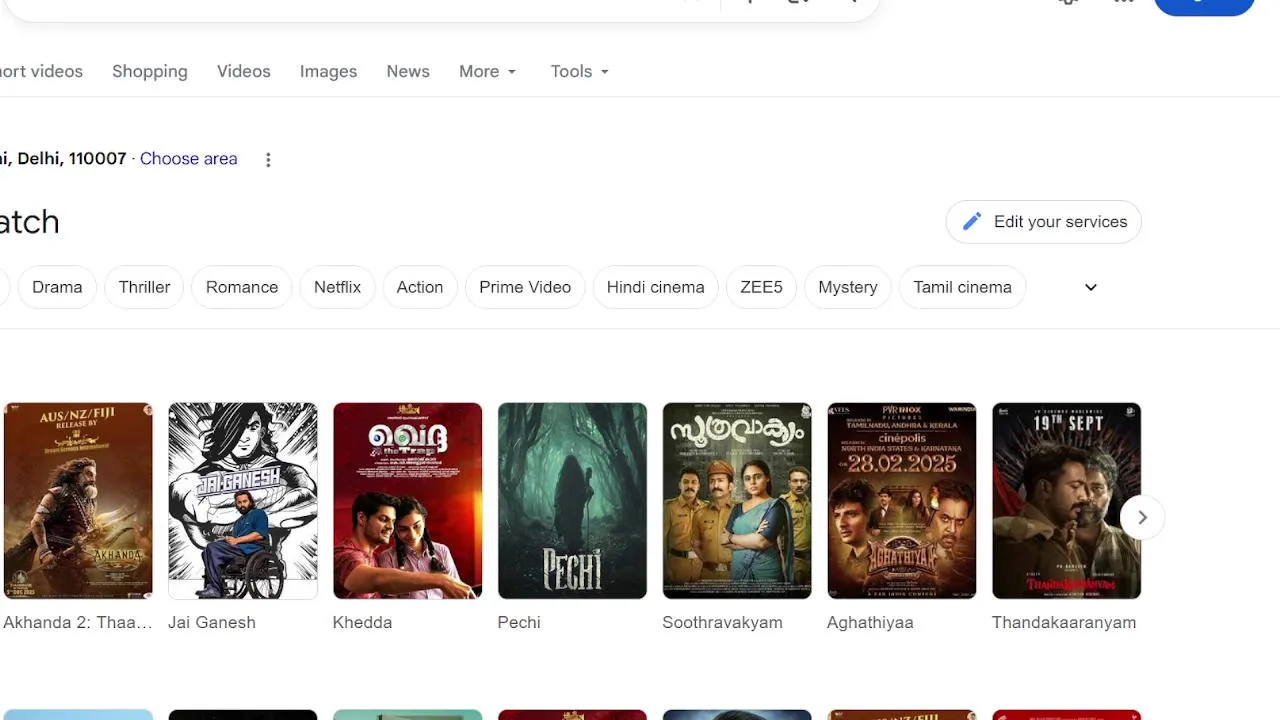
Task: Open the Jai Ganesh movie poster
Action: [243, 501]
